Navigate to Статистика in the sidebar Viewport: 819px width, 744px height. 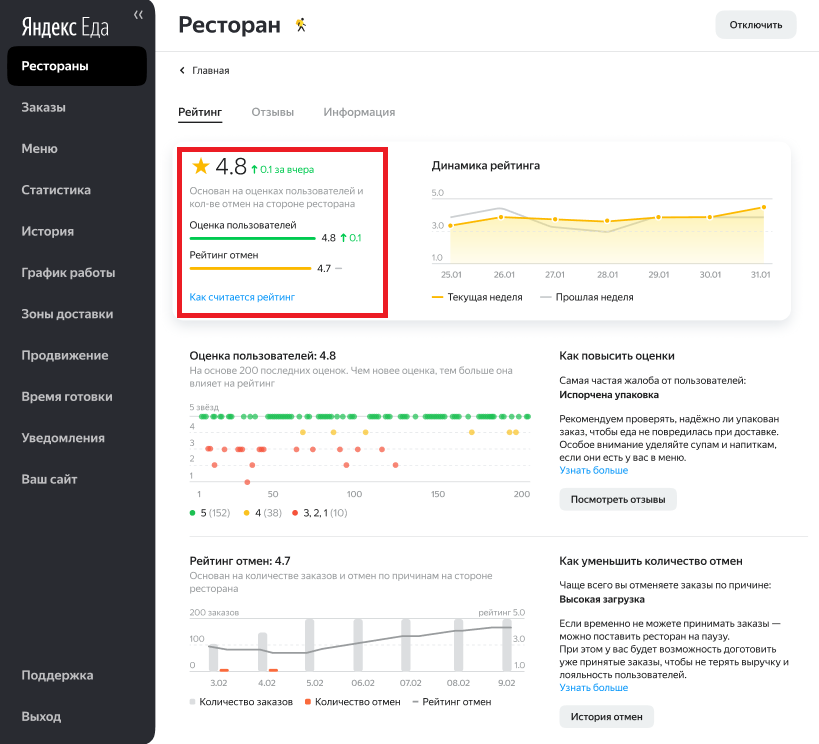56,190
